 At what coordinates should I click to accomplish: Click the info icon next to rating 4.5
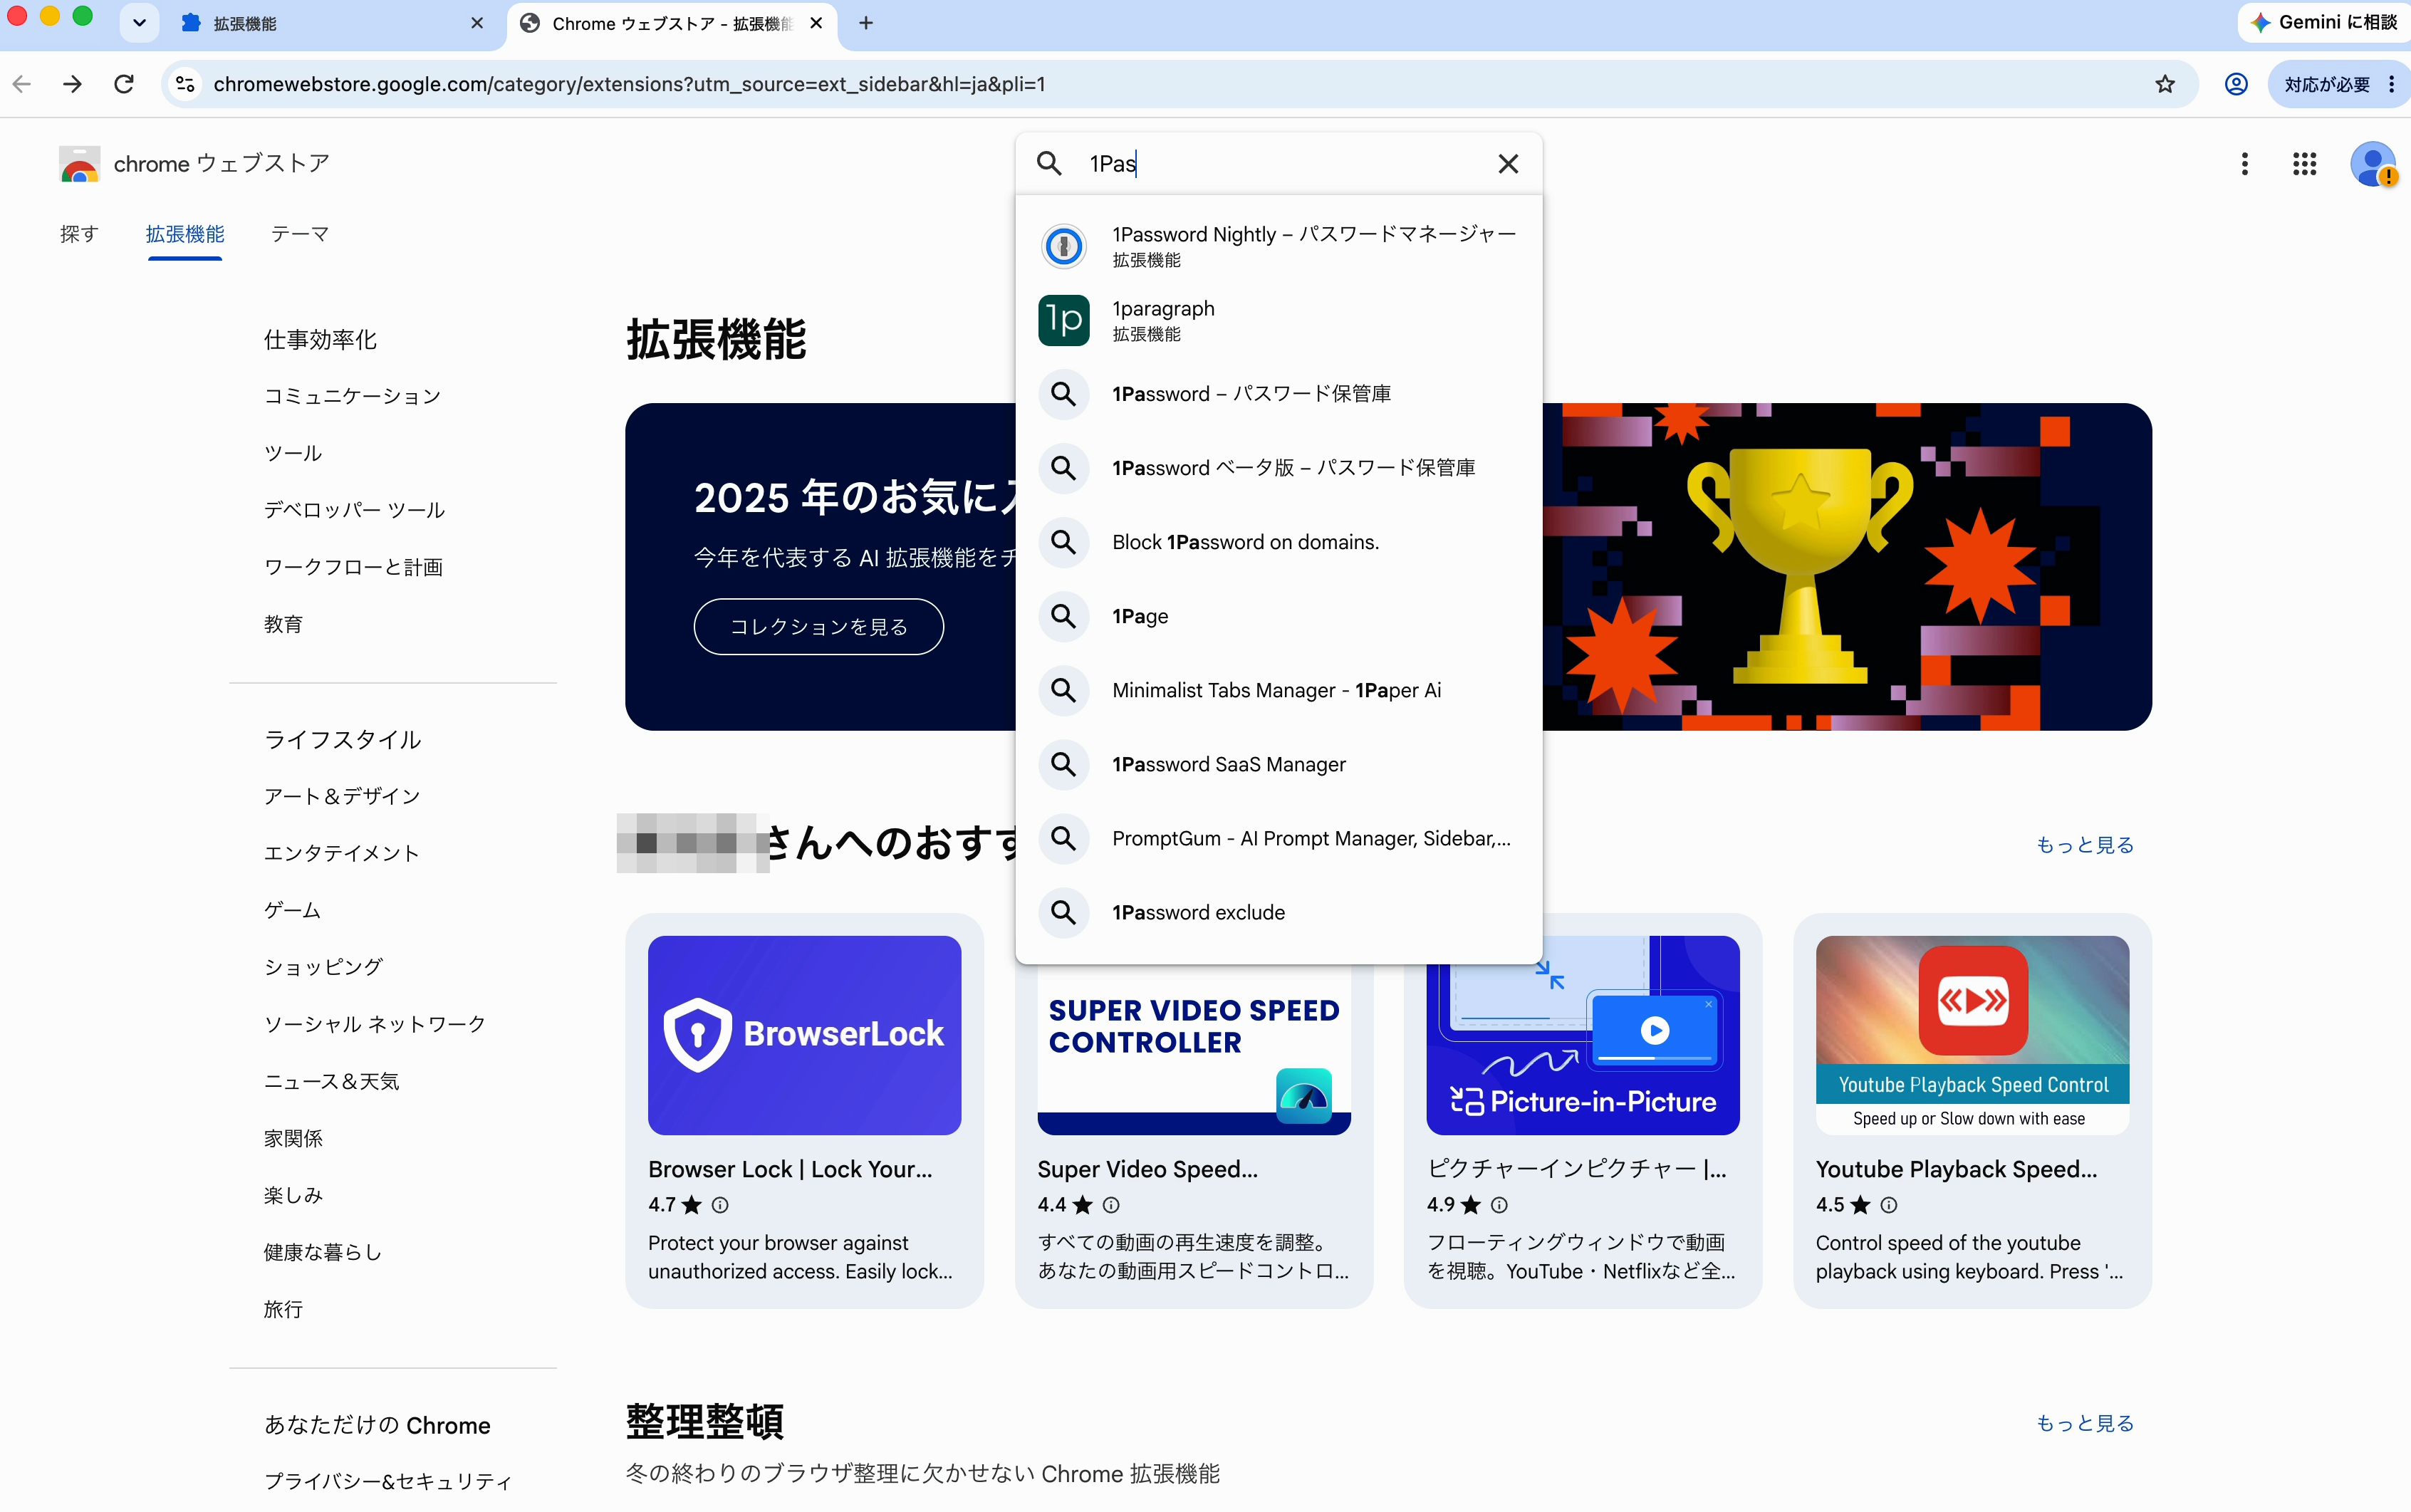[1889, 1205]
